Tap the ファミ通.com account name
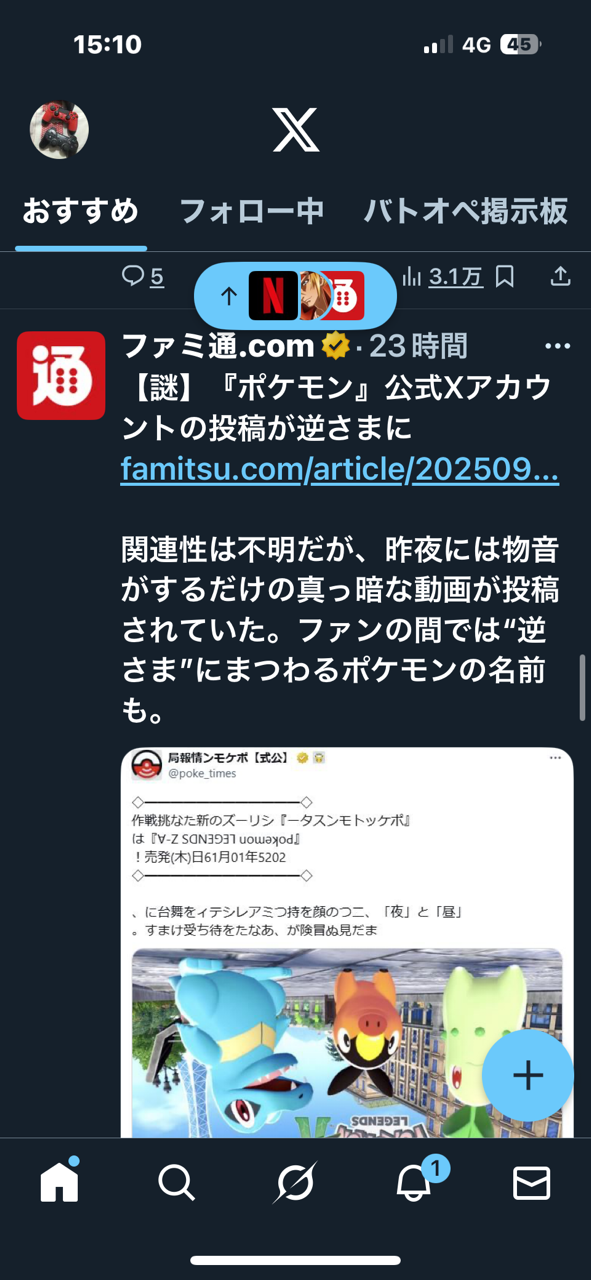The width and height of the screenshot is (591, 1280). point(218,346)
